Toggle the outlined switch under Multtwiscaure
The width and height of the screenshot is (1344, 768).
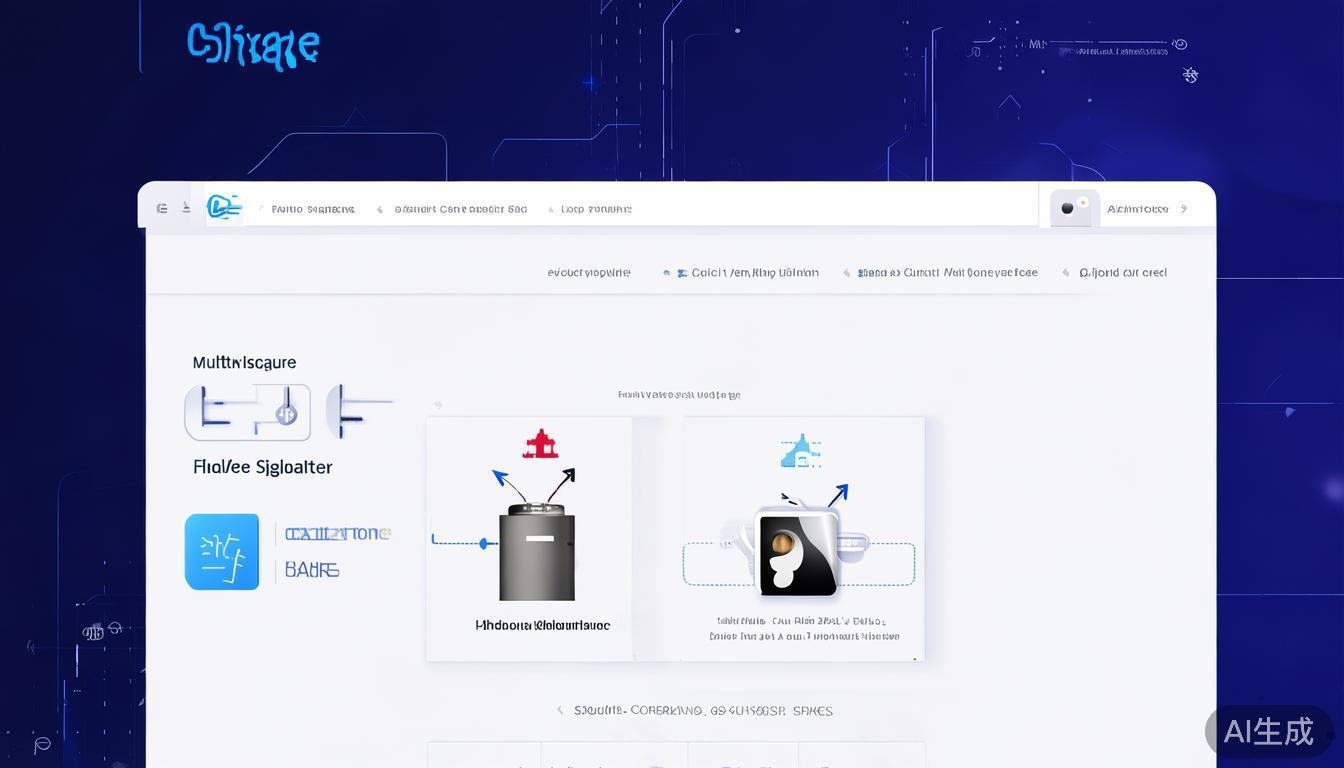coord(247,412)
